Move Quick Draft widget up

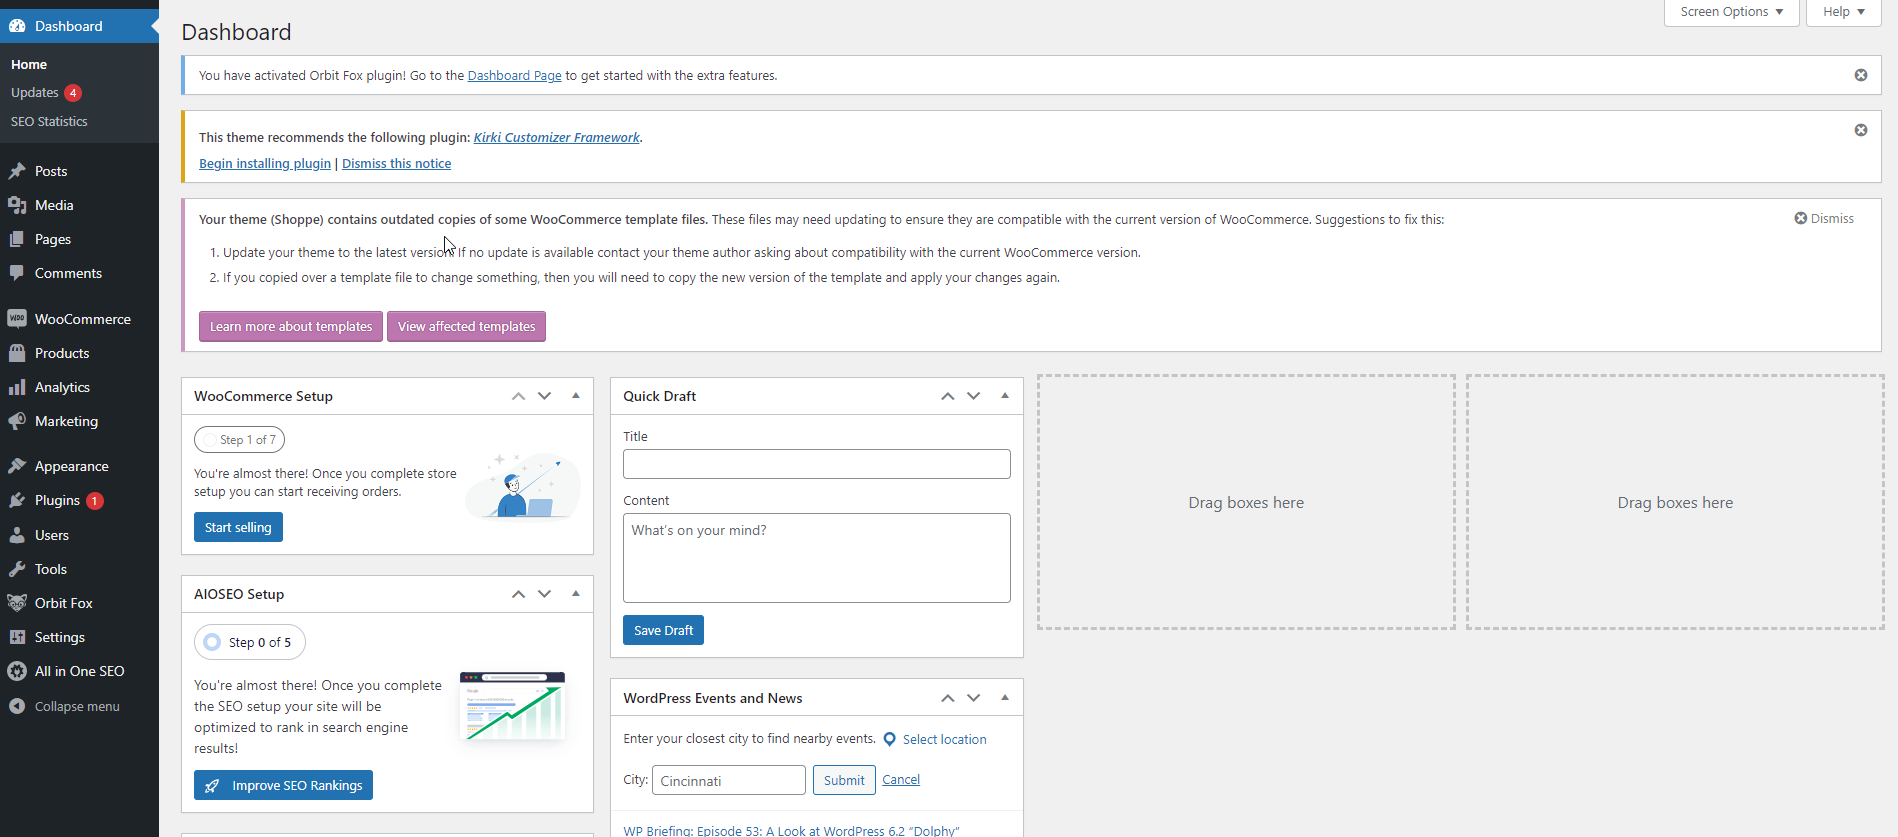[947, 396]
